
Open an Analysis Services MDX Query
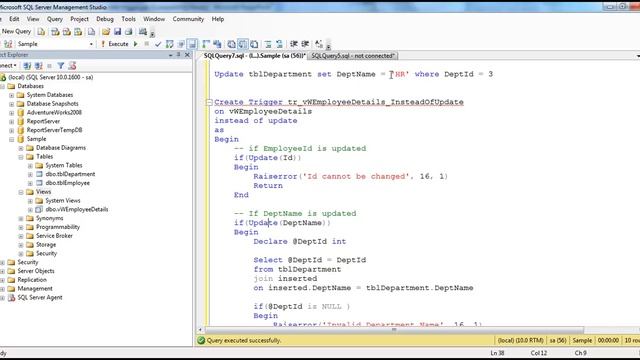point(55,32)
